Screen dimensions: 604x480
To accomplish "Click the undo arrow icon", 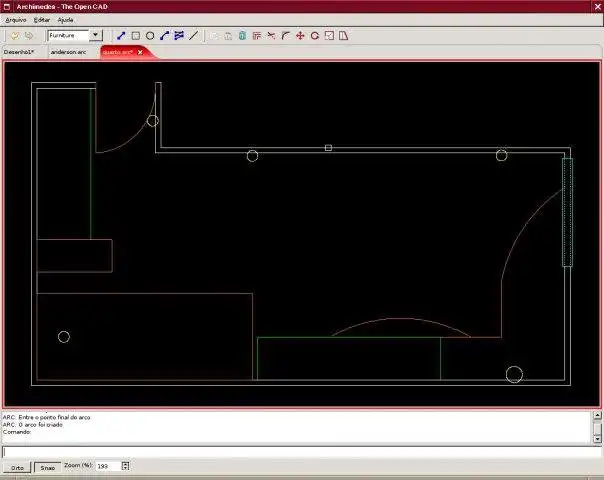I will tap(15, 36).
